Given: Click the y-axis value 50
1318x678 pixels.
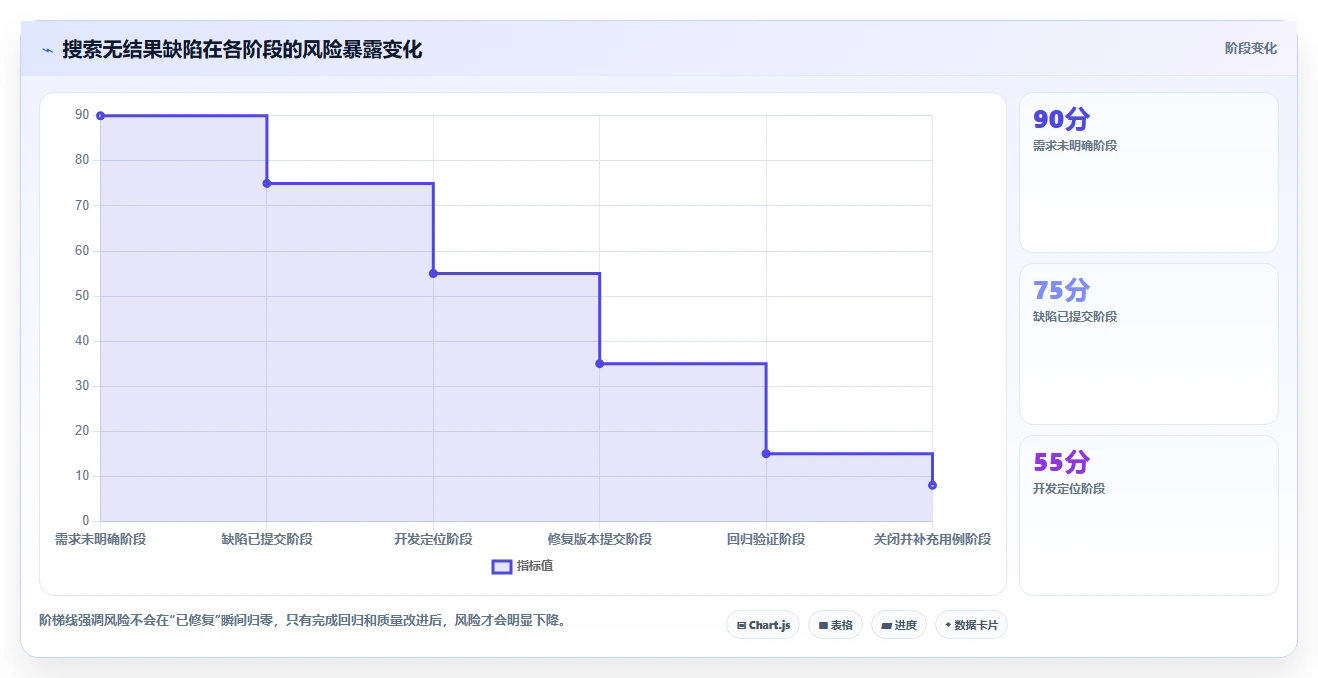Looking at the screenshot, I should (82, 296).
